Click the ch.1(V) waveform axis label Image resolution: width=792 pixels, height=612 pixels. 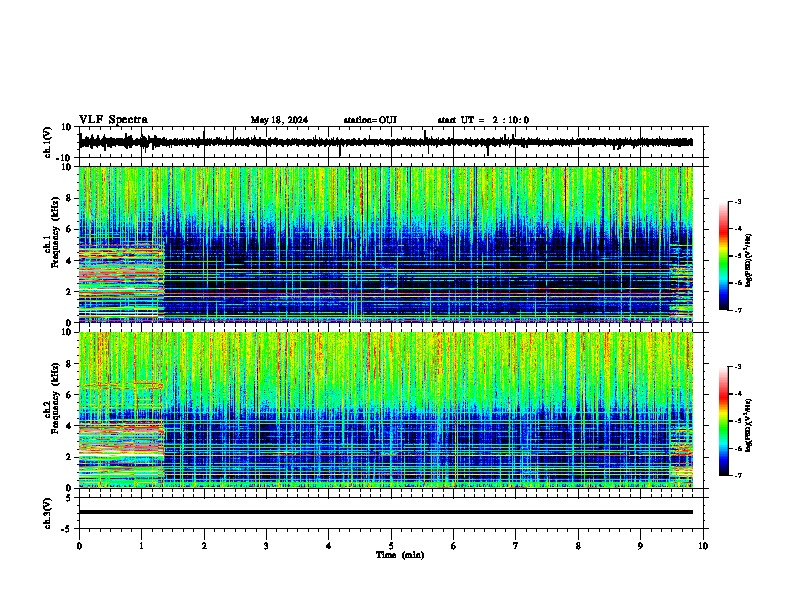coord(47,142)
